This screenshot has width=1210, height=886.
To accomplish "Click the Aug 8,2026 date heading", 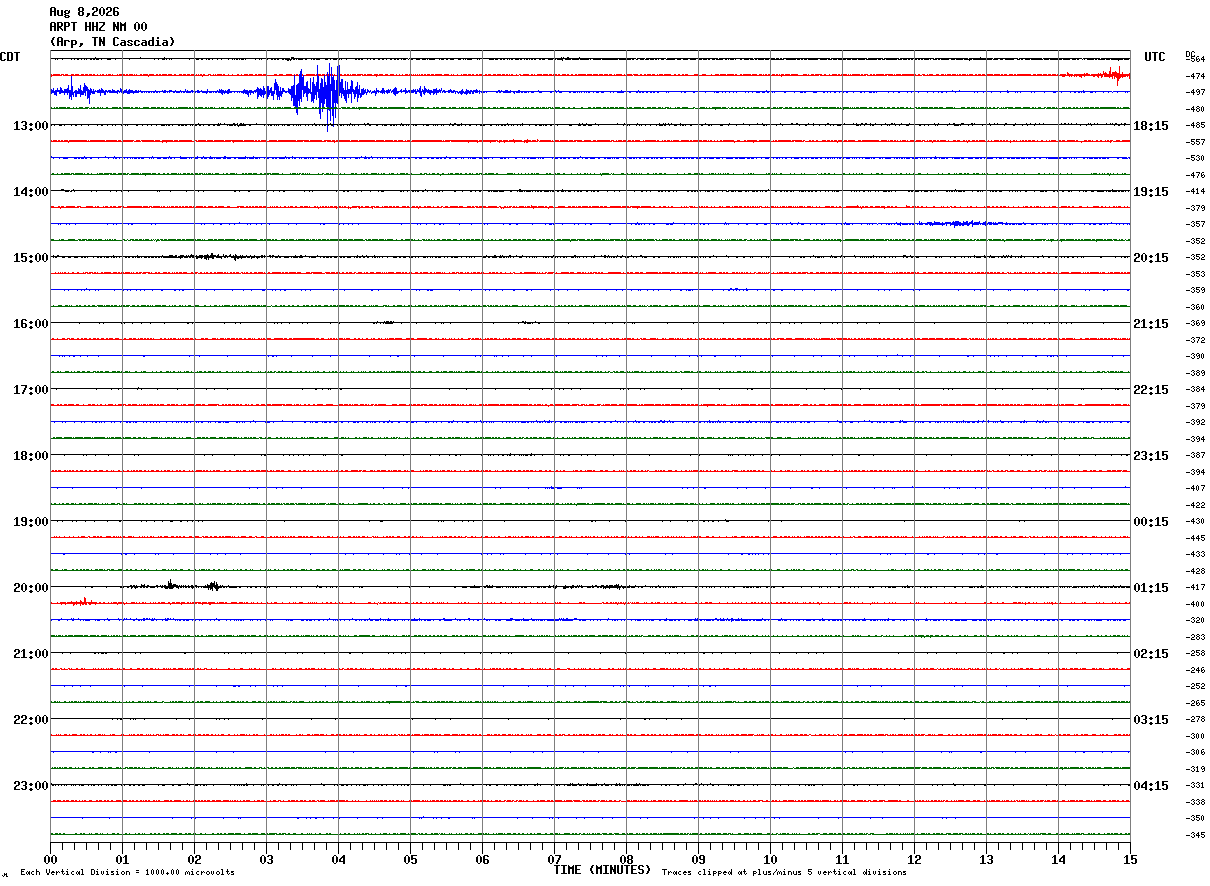I will tap(84, 12).
